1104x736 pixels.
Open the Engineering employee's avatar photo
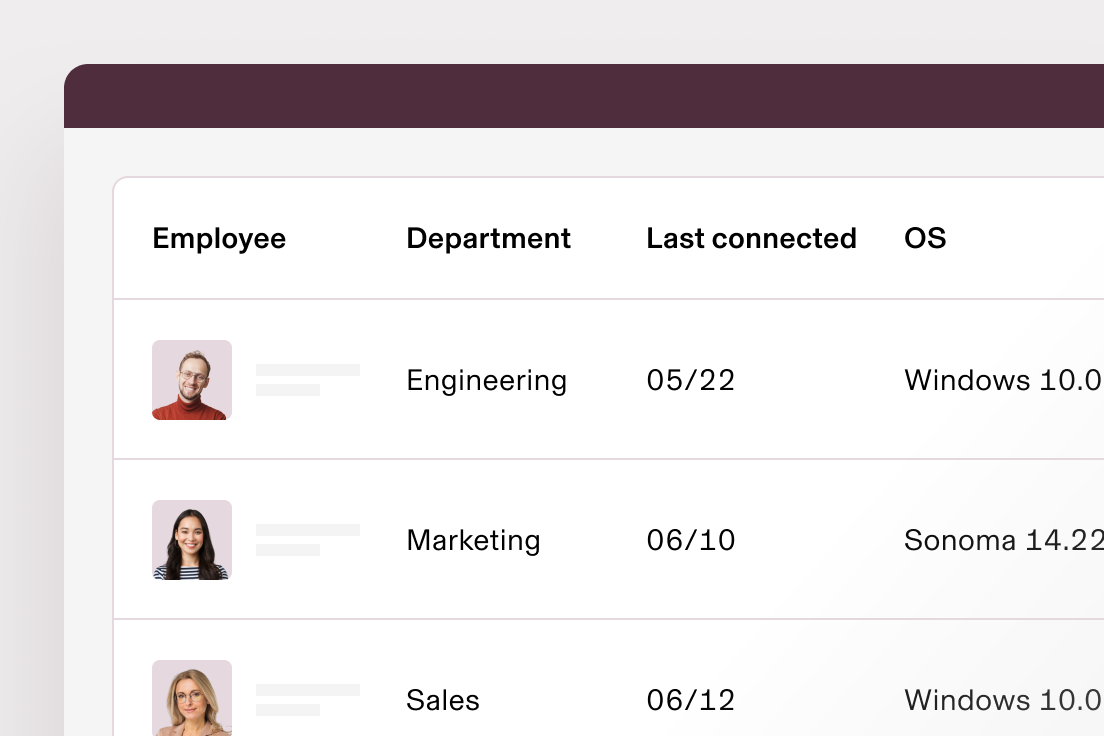click(192, 380)
